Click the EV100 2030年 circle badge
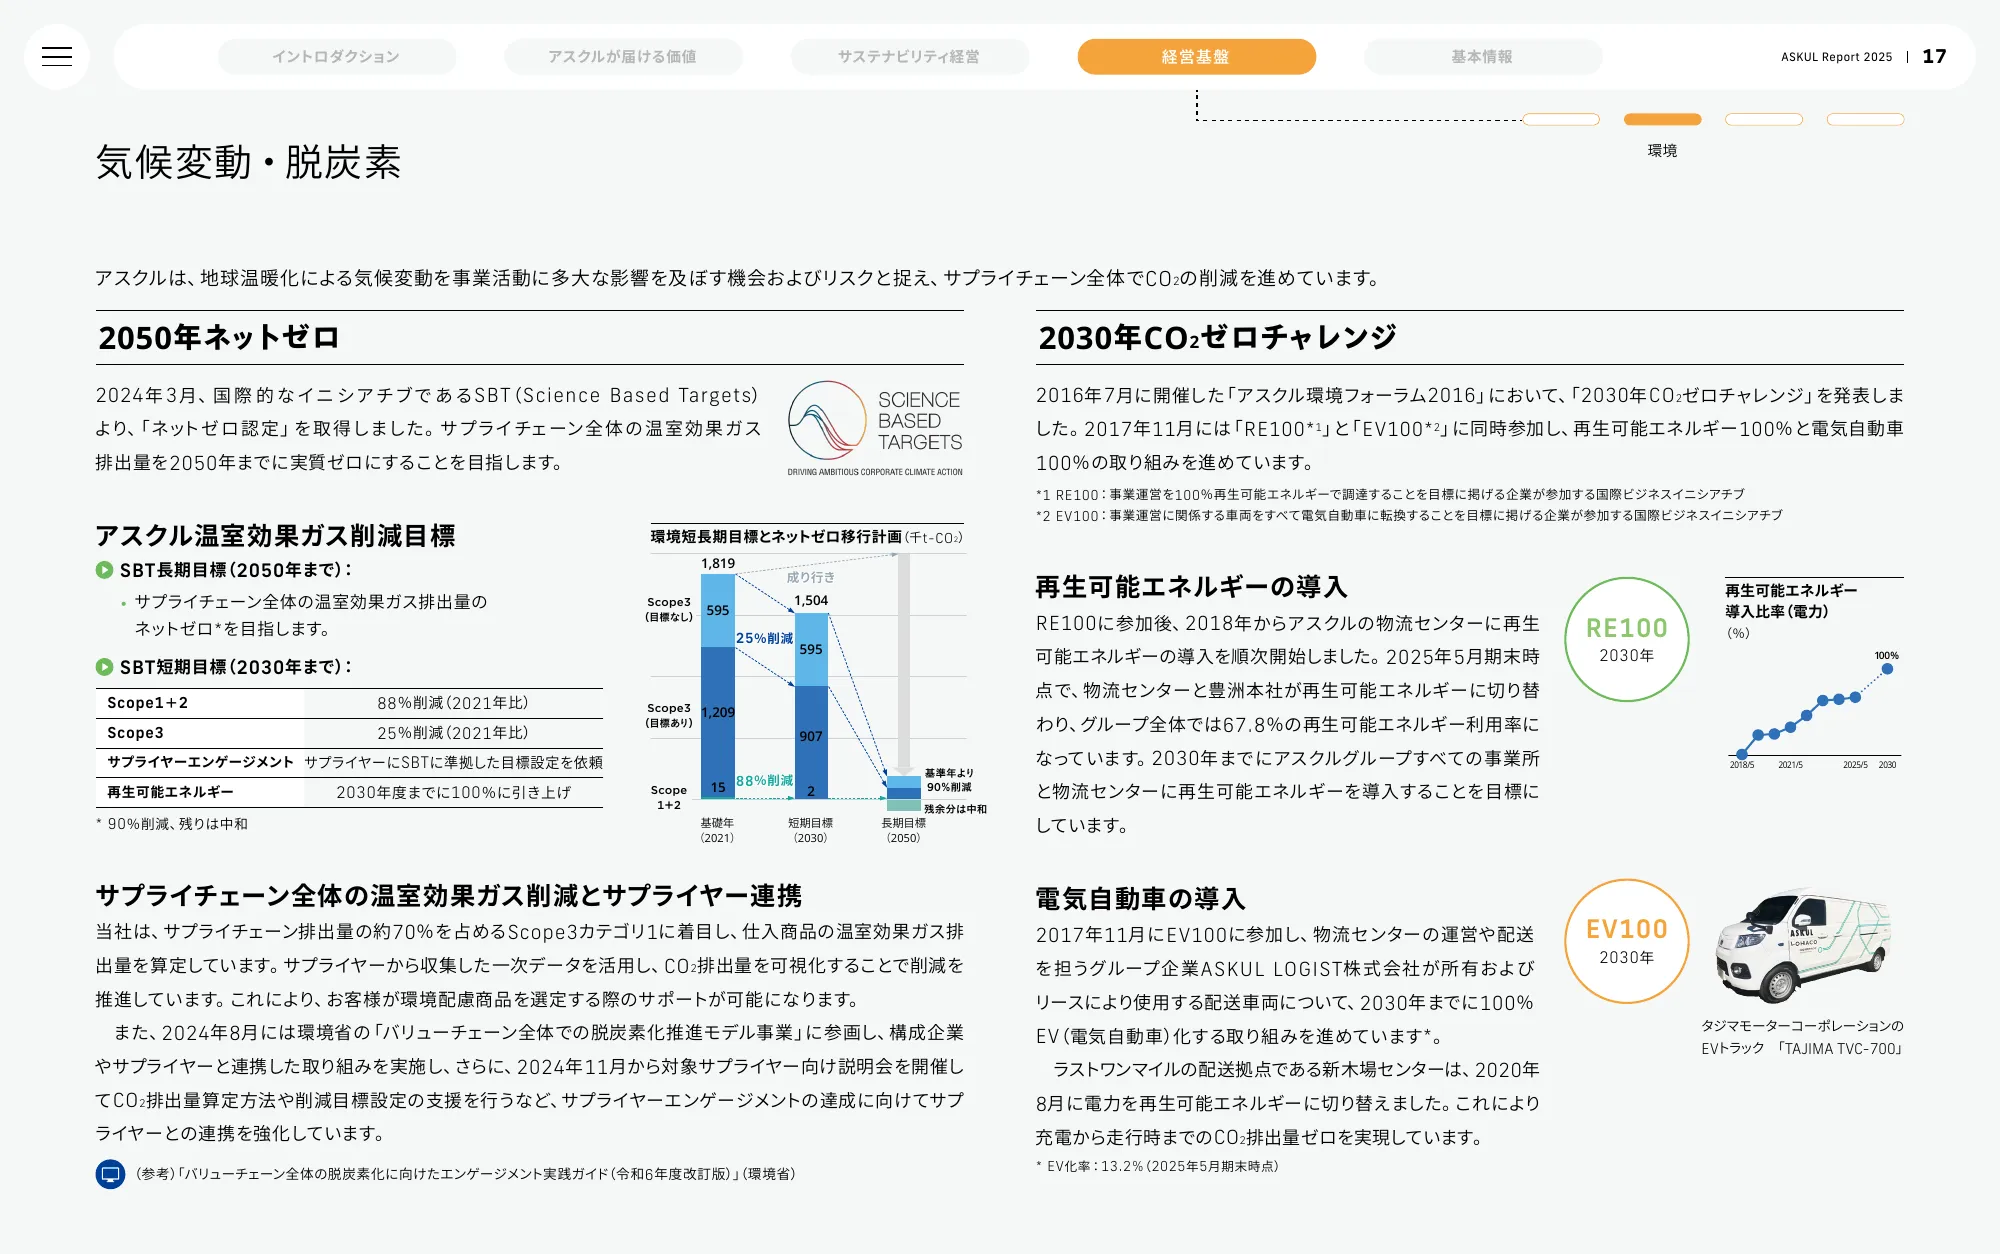This screenshot has height=1254, width=2000. click(x=1627, y=941)
